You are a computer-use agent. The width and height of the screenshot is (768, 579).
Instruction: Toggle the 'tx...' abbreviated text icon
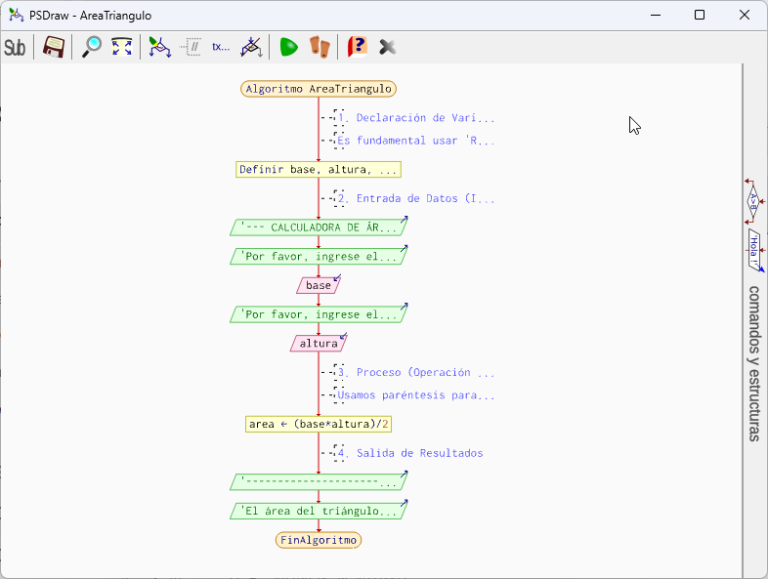(x=221, y=47)
